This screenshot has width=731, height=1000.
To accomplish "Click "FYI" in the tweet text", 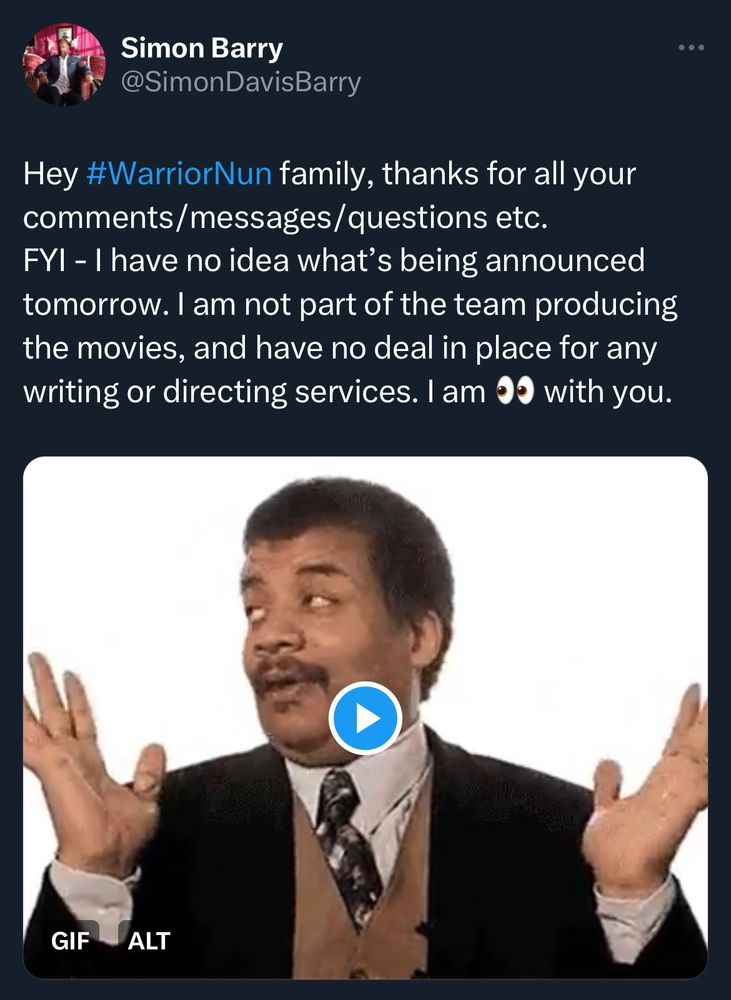I will pos(44,261).
